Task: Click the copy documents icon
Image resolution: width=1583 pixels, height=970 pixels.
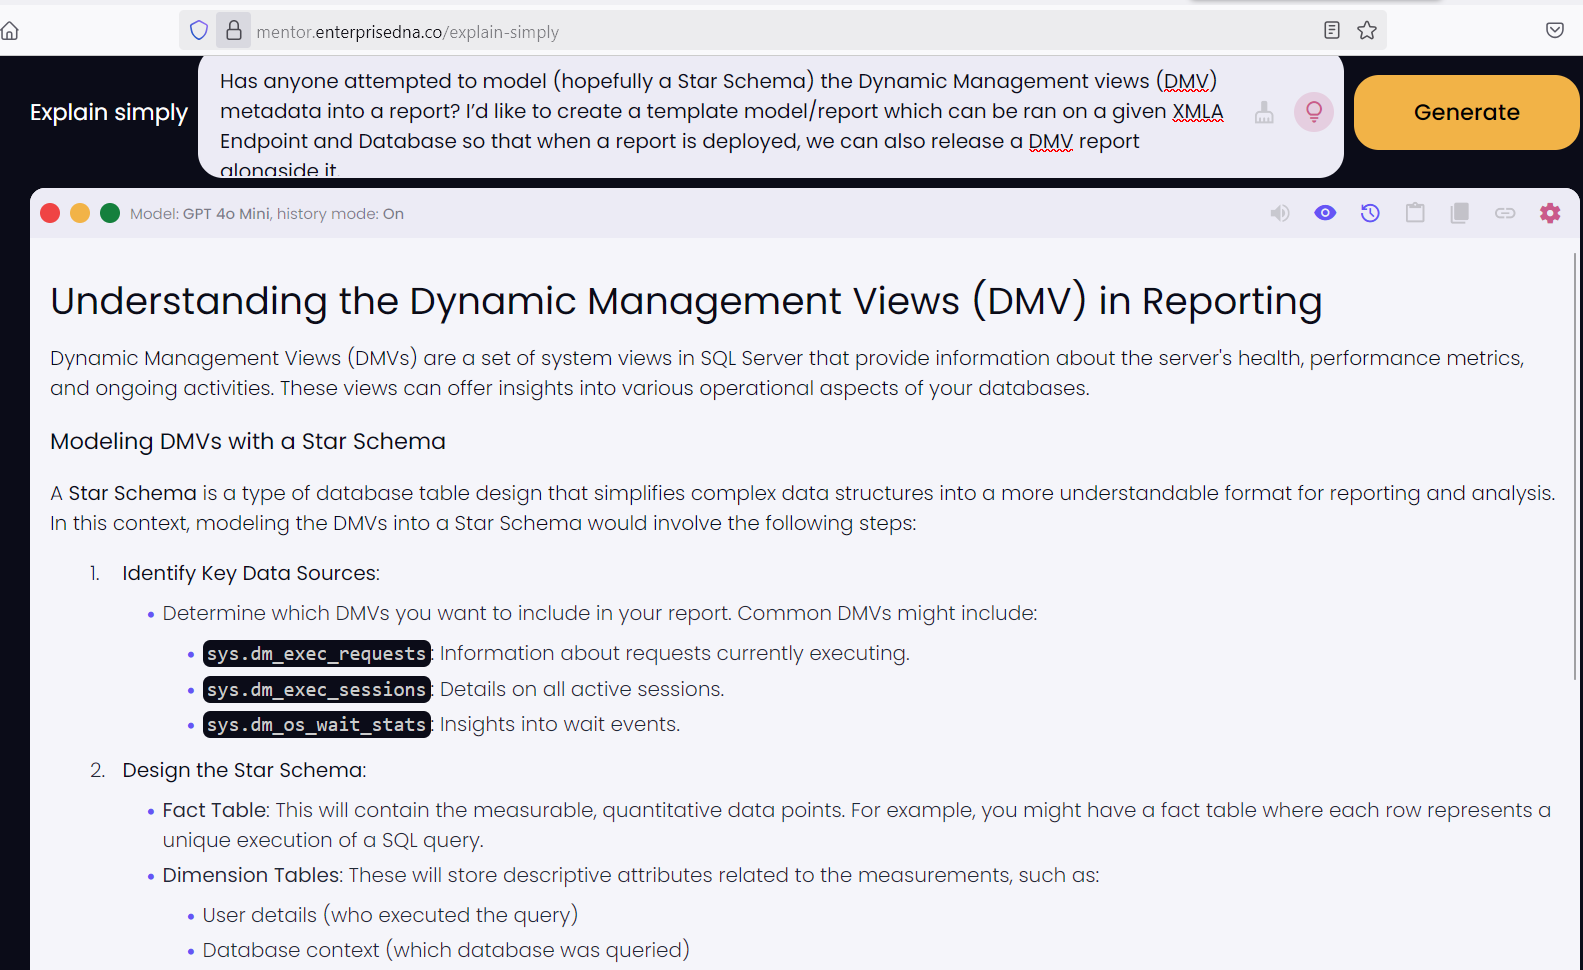Action: point(1460,213)
